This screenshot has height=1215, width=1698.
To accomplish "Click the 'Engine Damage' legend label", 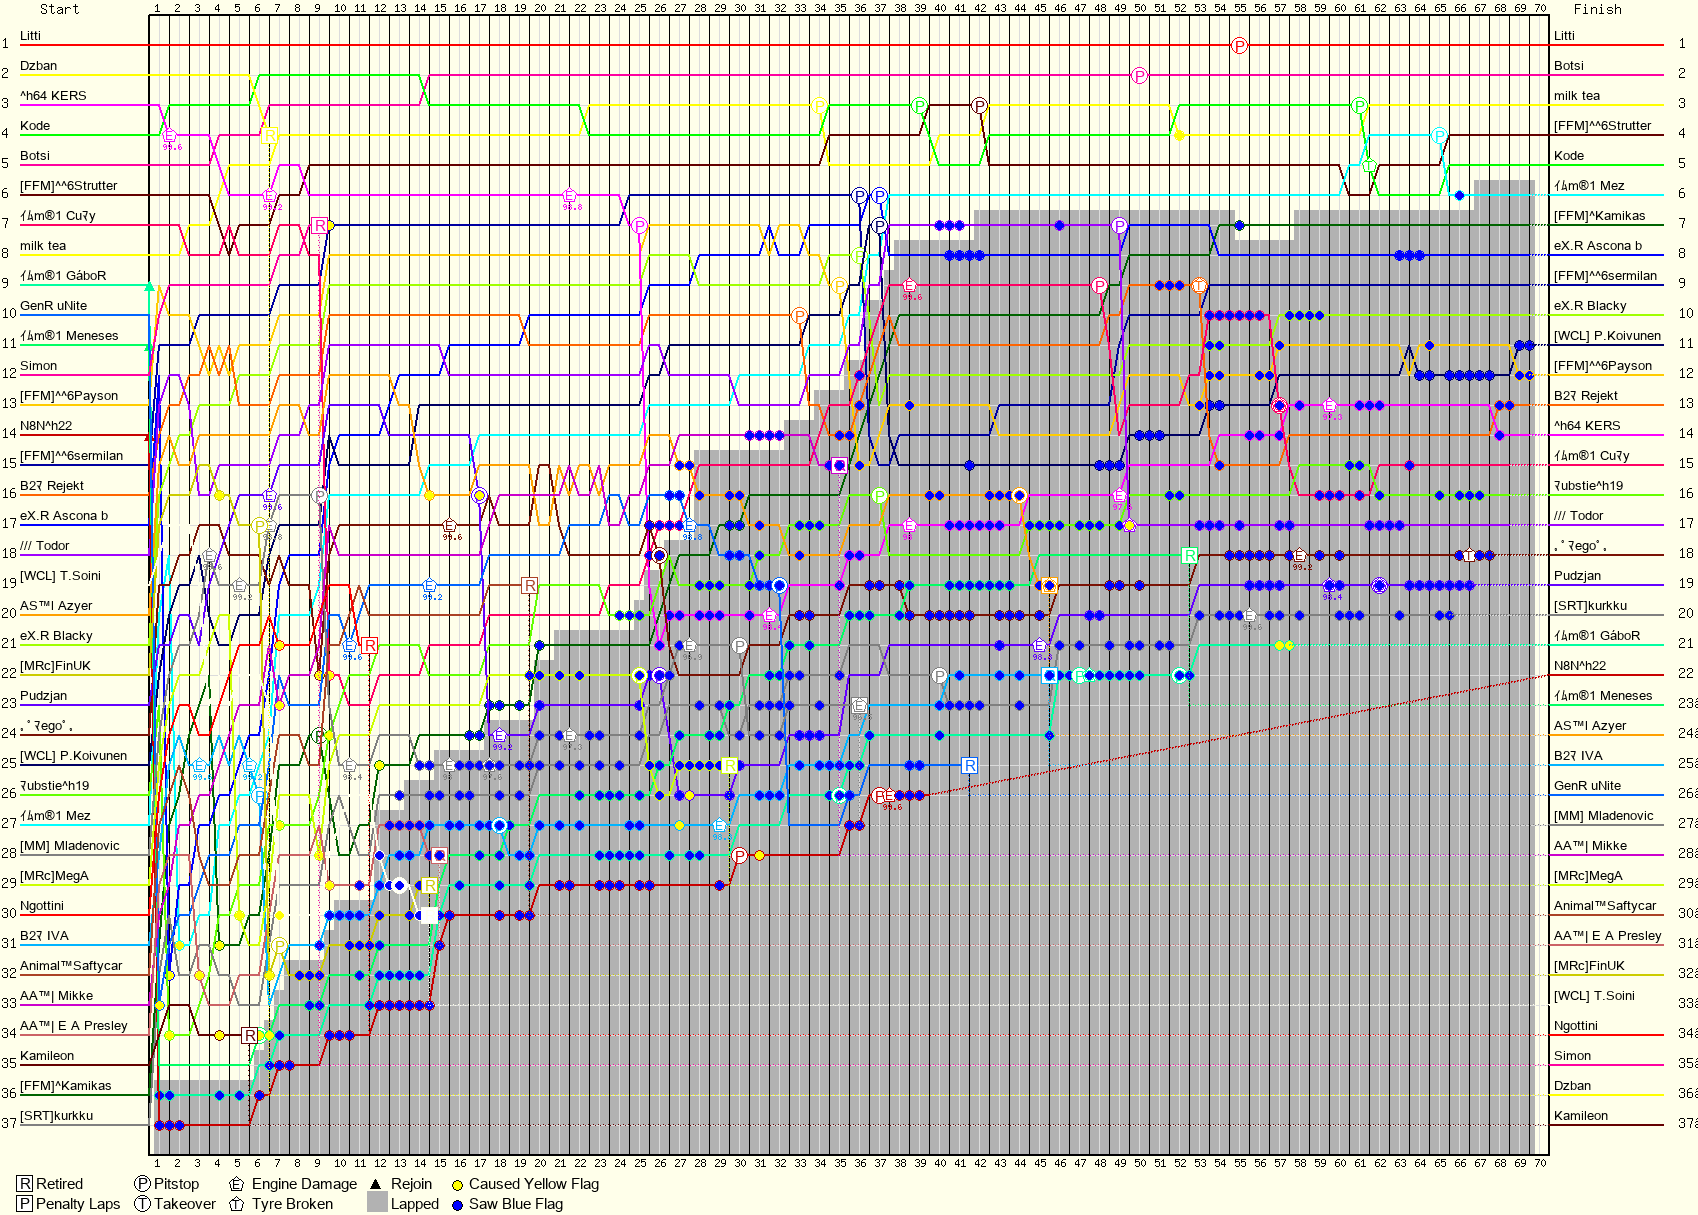I will coord(304,1184).
